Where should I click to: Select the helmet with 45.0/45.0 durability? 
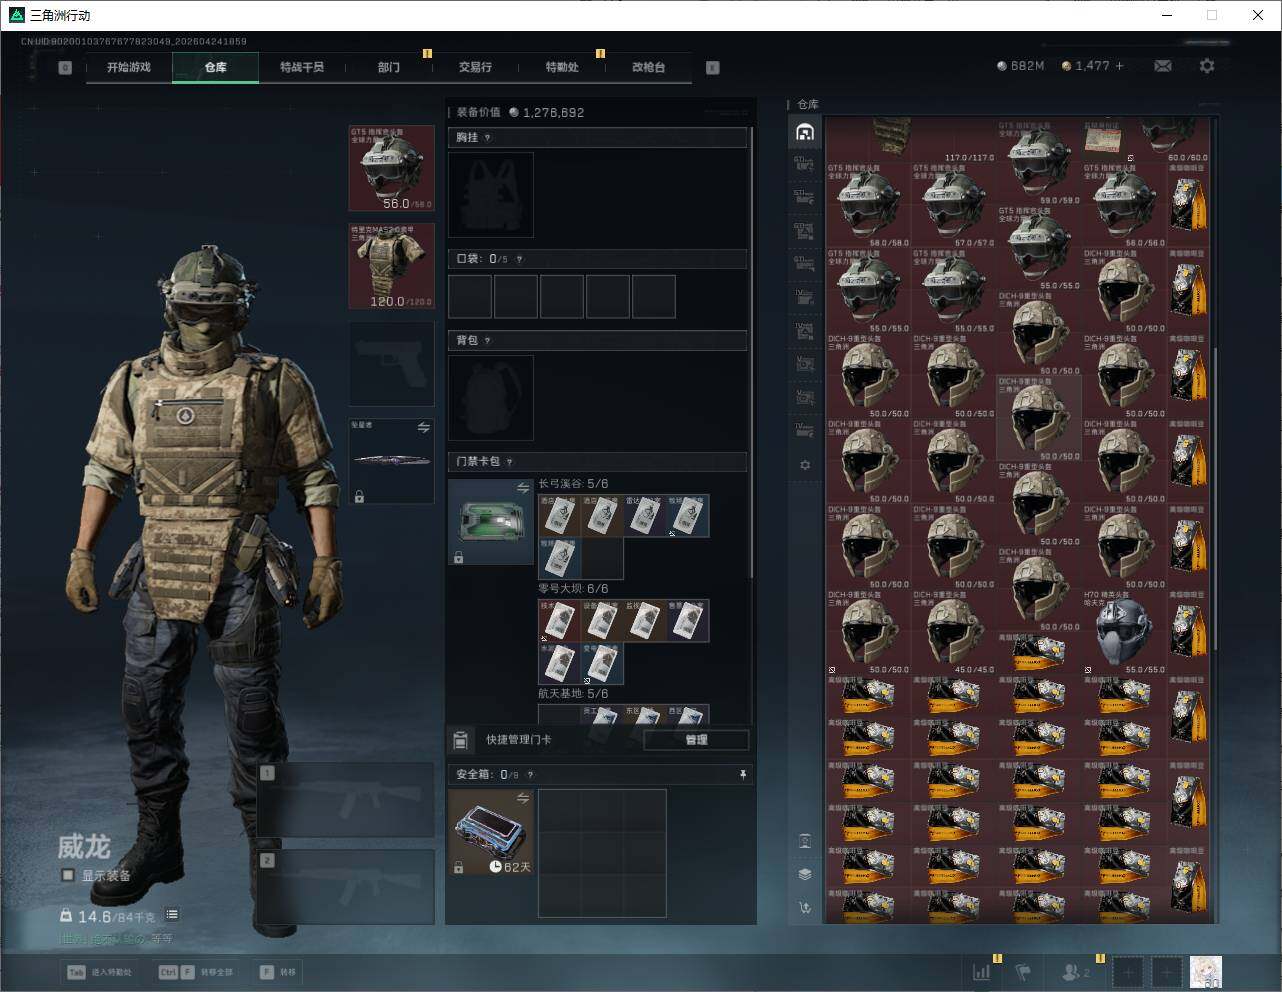[954, 631]
